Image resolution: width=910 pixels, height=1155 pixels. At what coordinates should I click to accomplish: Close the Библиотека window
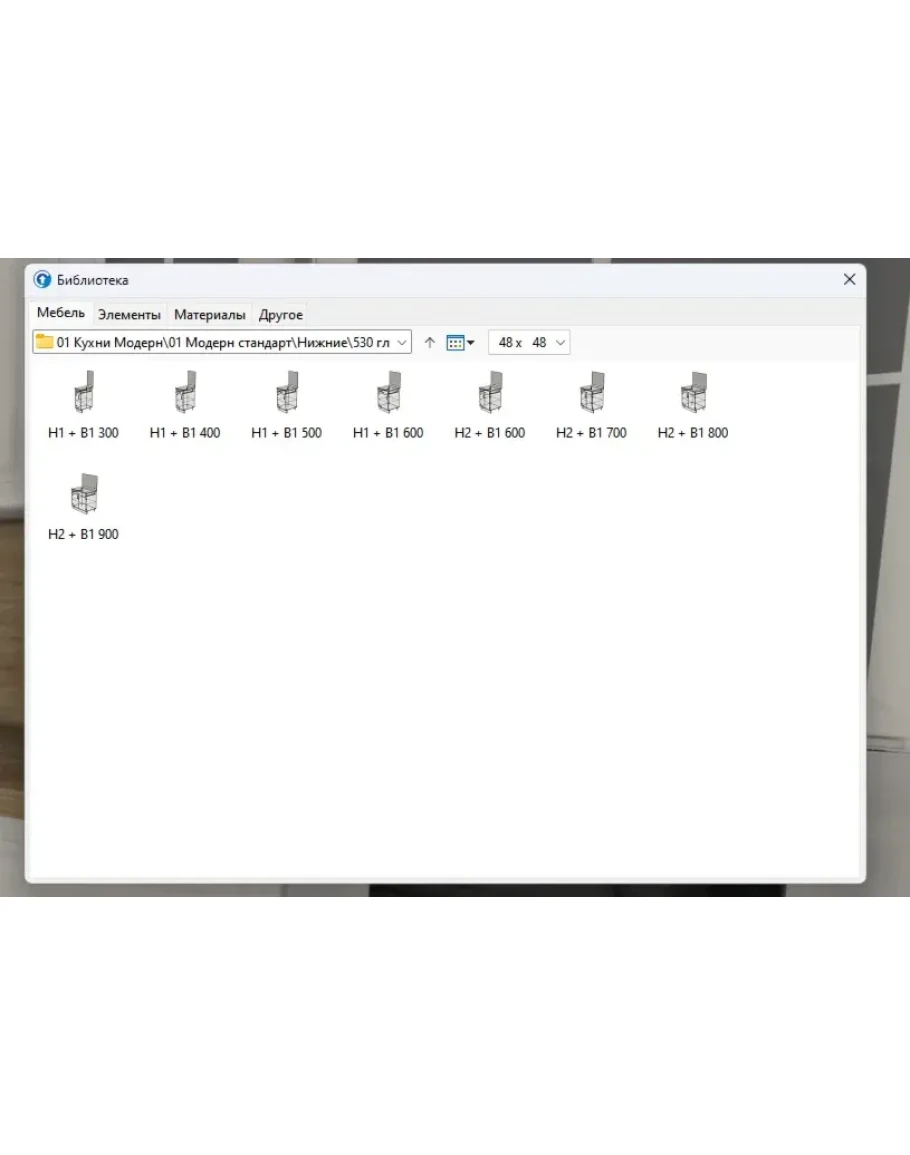[849, 280]
